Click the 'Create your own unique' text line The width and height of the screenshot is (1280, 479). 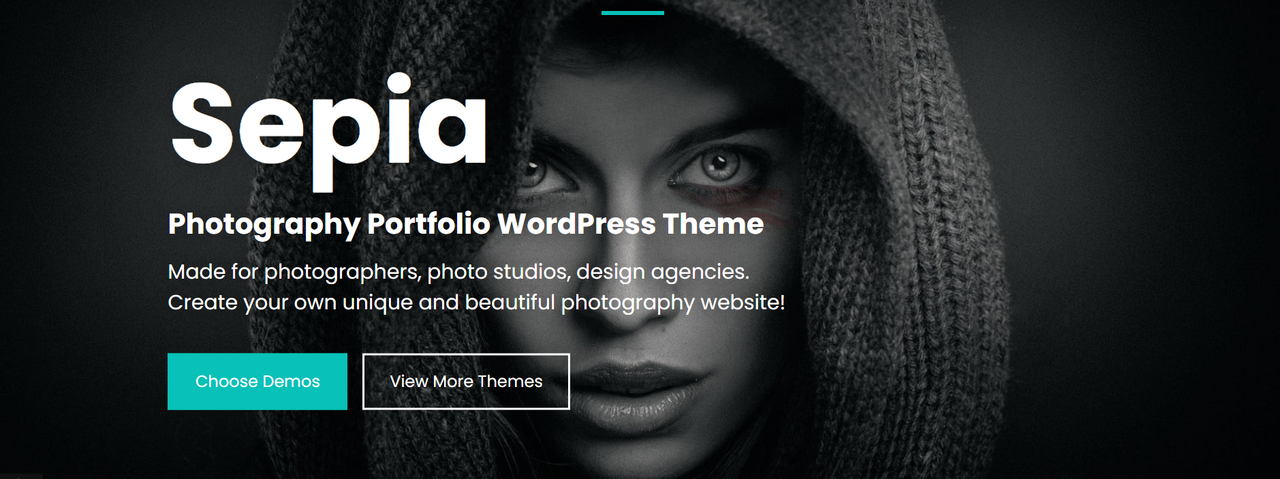pos(476,302)
